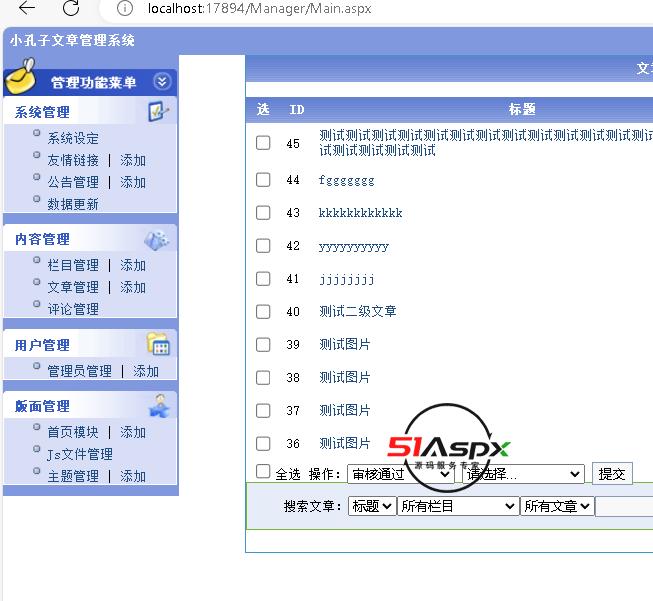Check the box for article 40
Viewport: 653px width, 601px height.
(x=263, y=312)
